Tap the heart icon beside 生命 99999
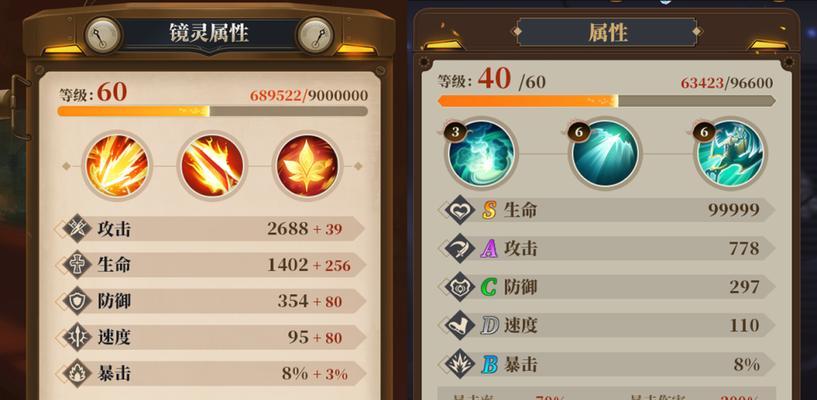The image size is (817, 400). pyautogui.click(x=460, y=210)
